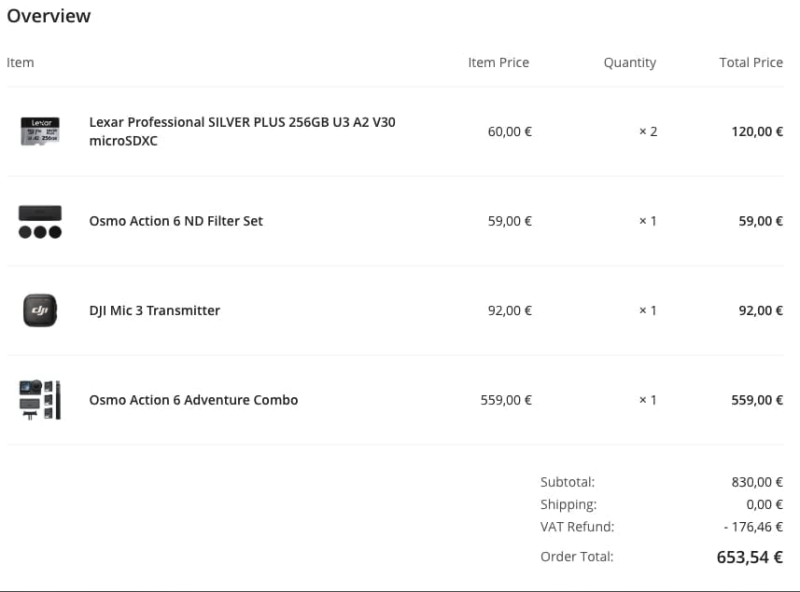Image resolution: width=800 pixels, height=592 pixels.
Task: Click the Lexar microSD card thumbnail
Action: 40,131
